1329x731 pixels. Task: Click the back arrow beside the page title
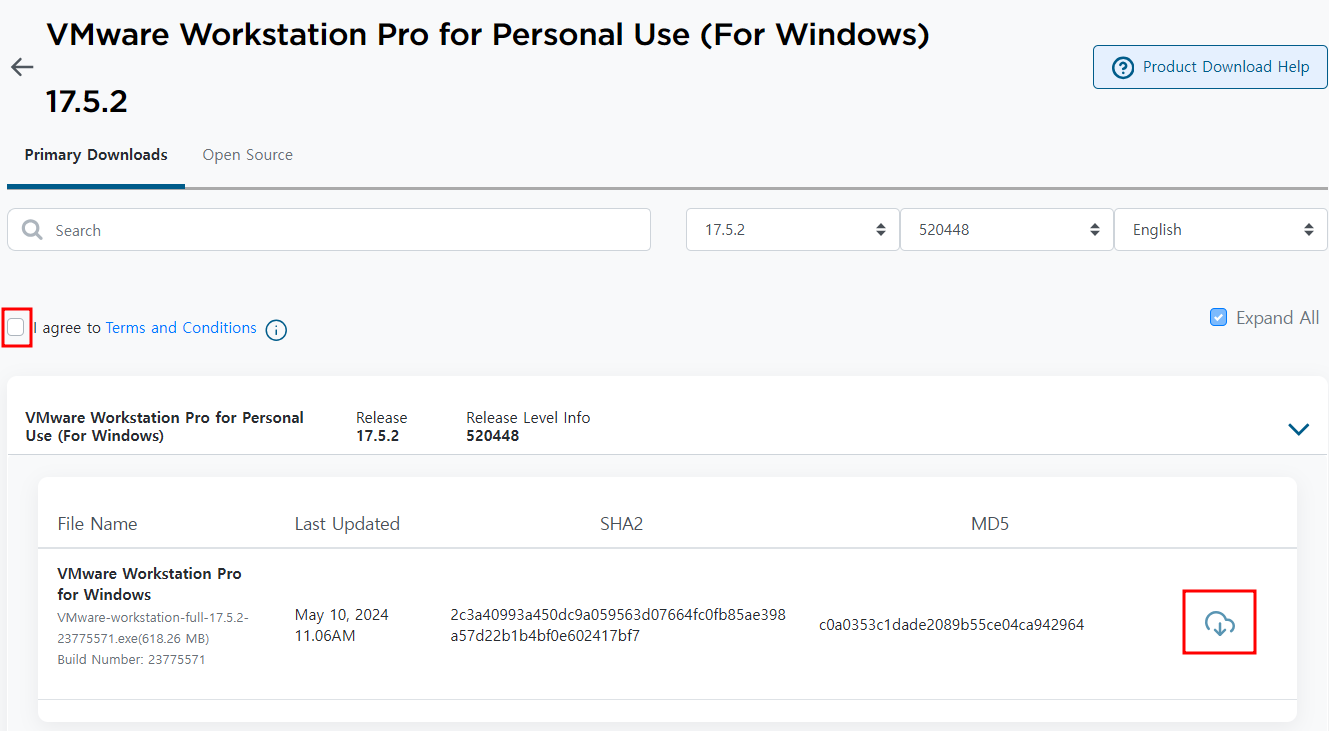pyautogui.click(x=22, y=67)
